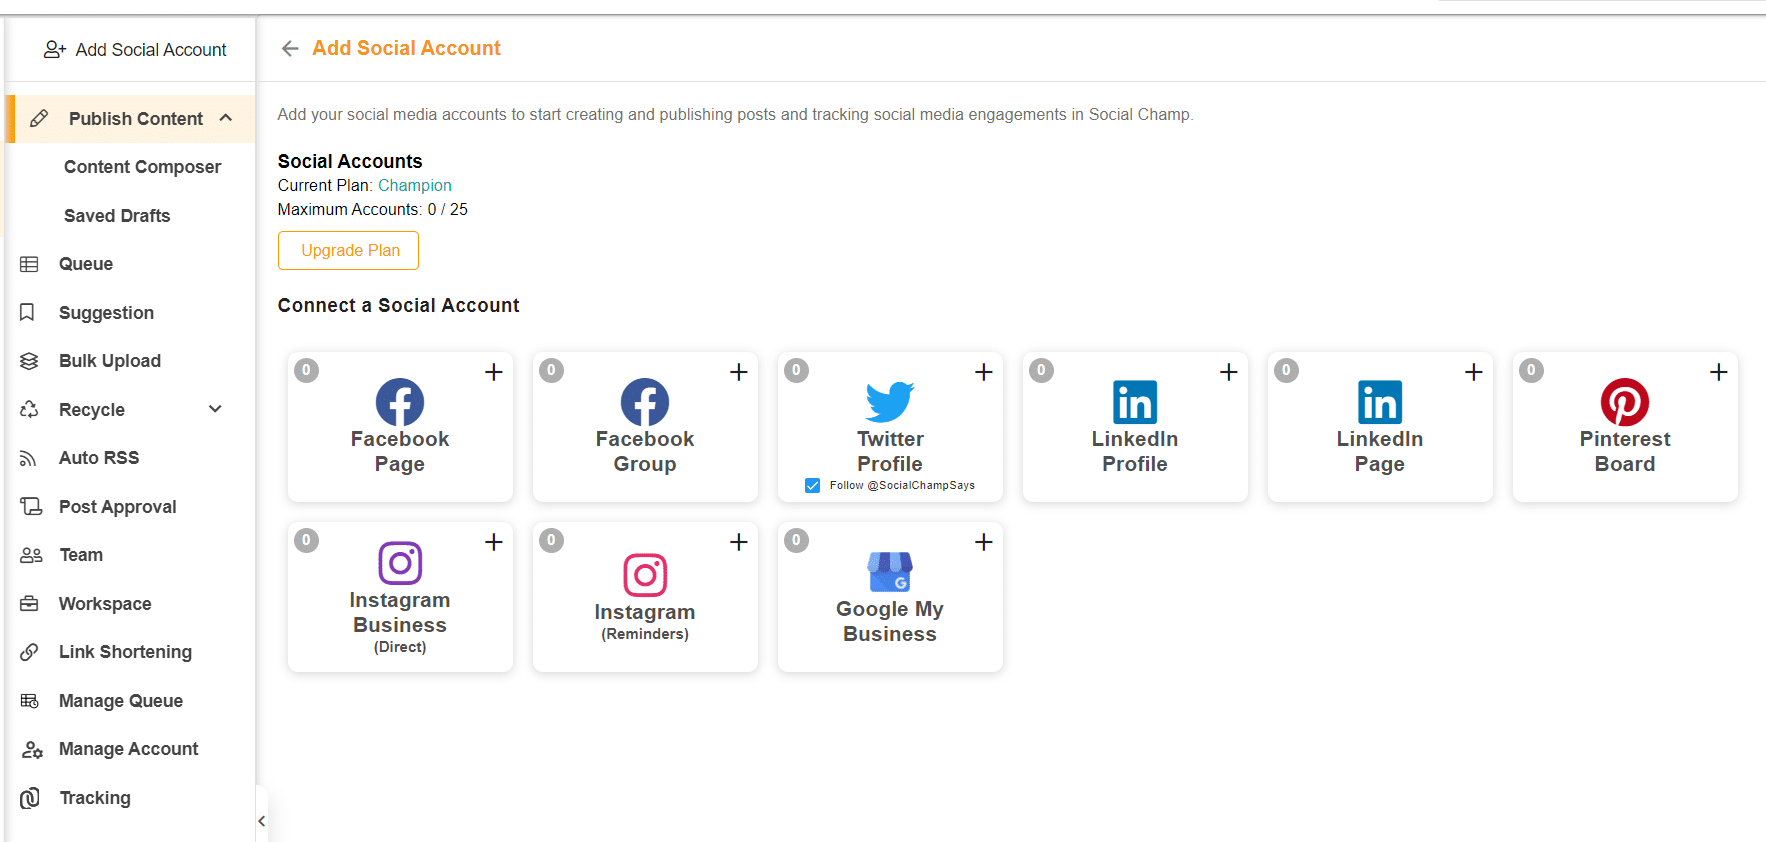The image size is (1766, 842).
Task: Click the Facebook Page logo icon
Action: coord(400,402)
